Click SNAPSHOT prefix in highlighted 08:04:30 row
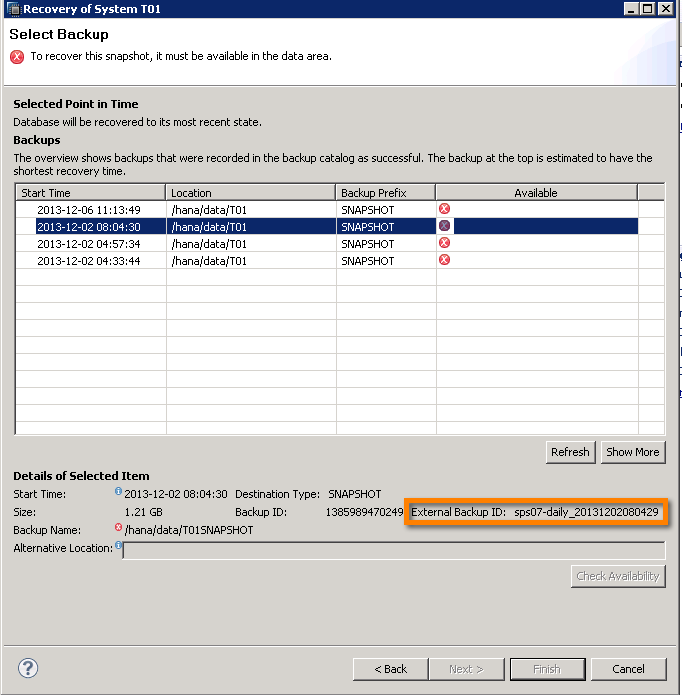This screenshot has width=682, height=695. click(x=367, y=227)
